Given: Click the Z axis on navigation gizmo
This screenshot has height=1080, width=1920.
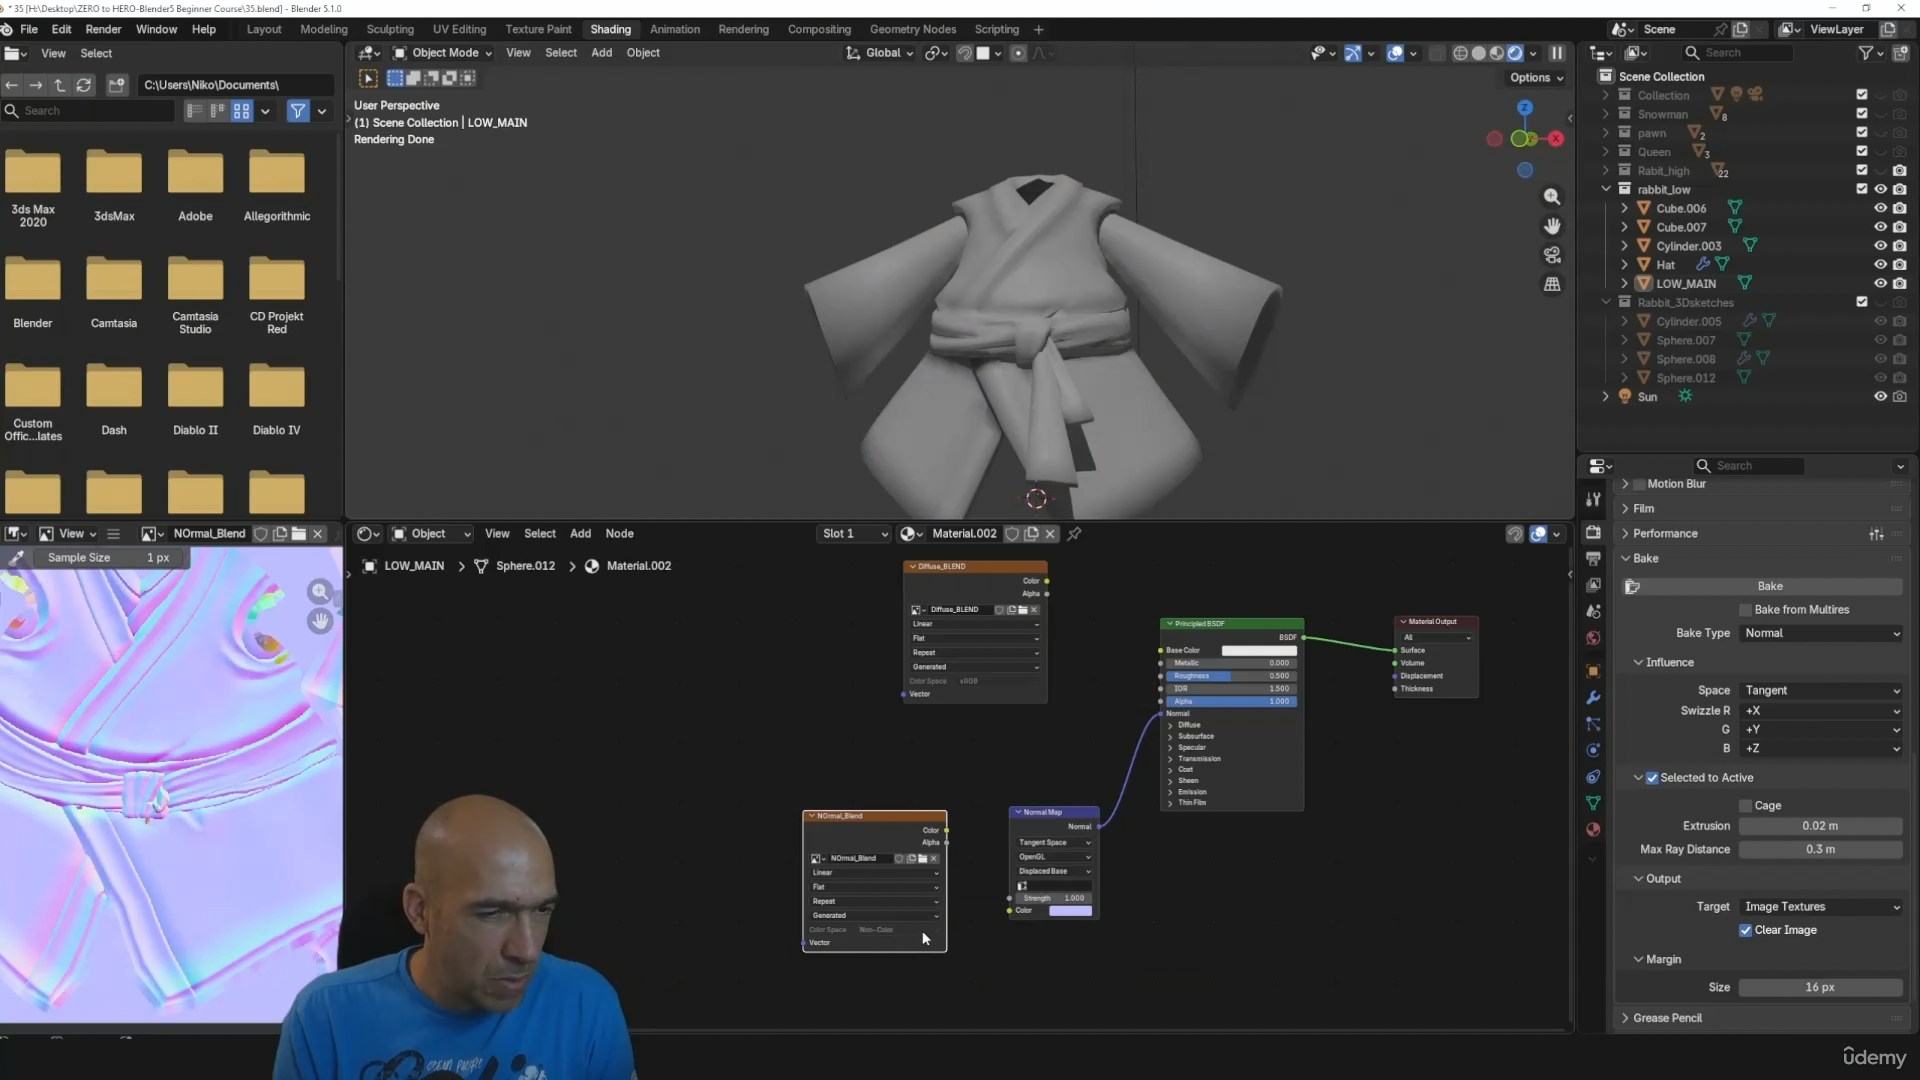Looking at the screenshot, I should 1524,108.
